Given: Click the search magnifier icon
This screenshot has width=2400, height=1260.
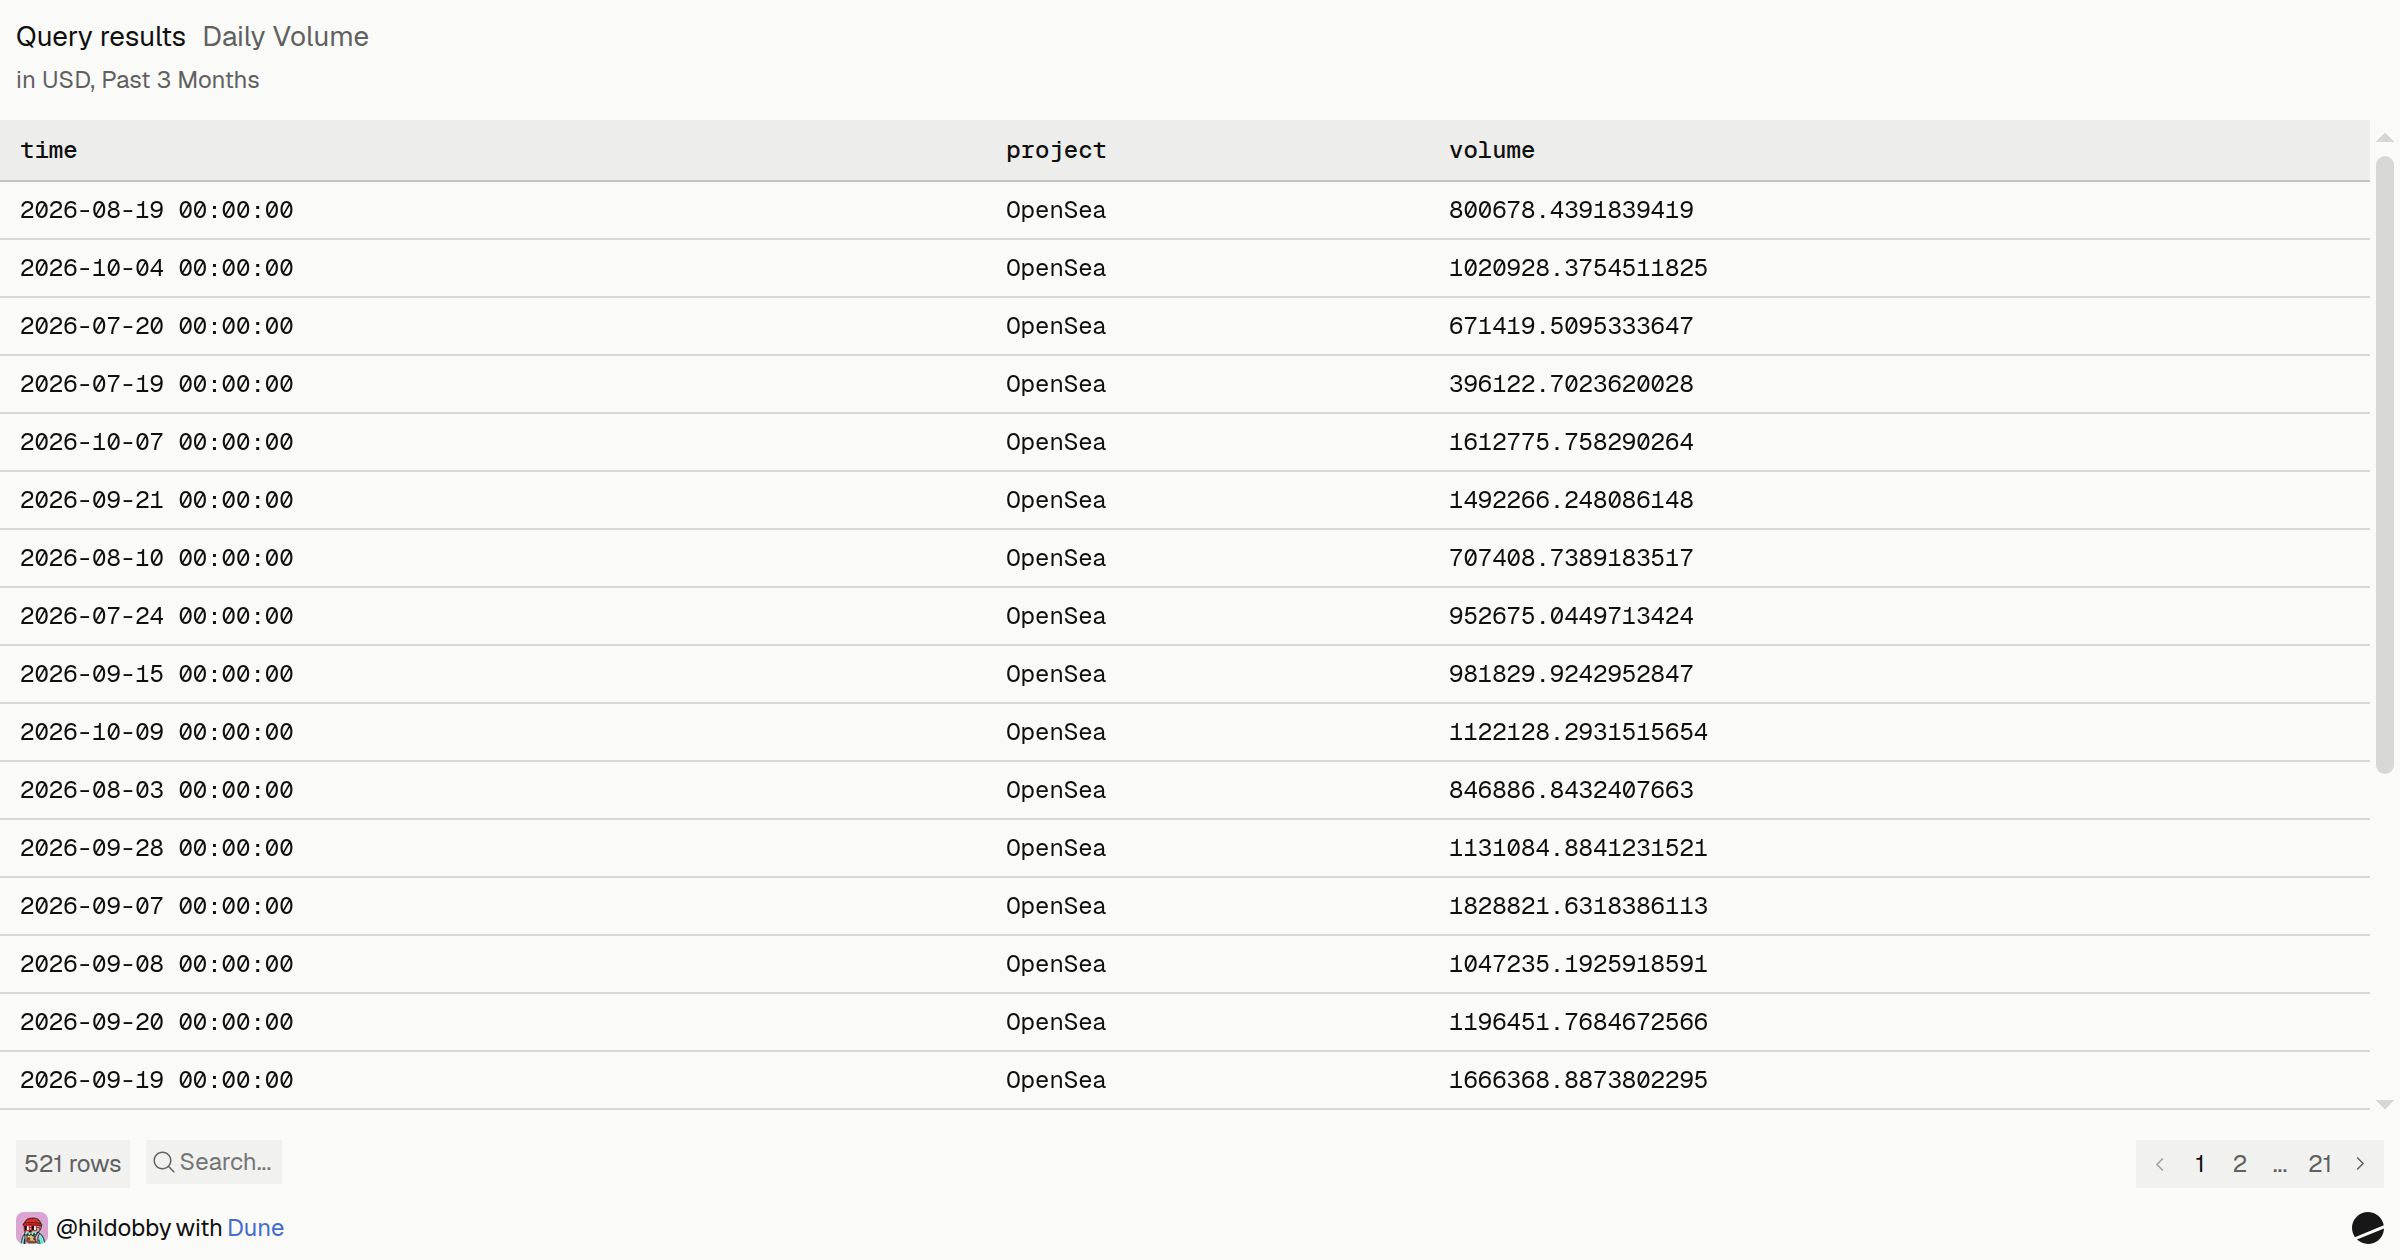Looking at the screenshot, I should pyautogui.click(x=164, y=1162).
